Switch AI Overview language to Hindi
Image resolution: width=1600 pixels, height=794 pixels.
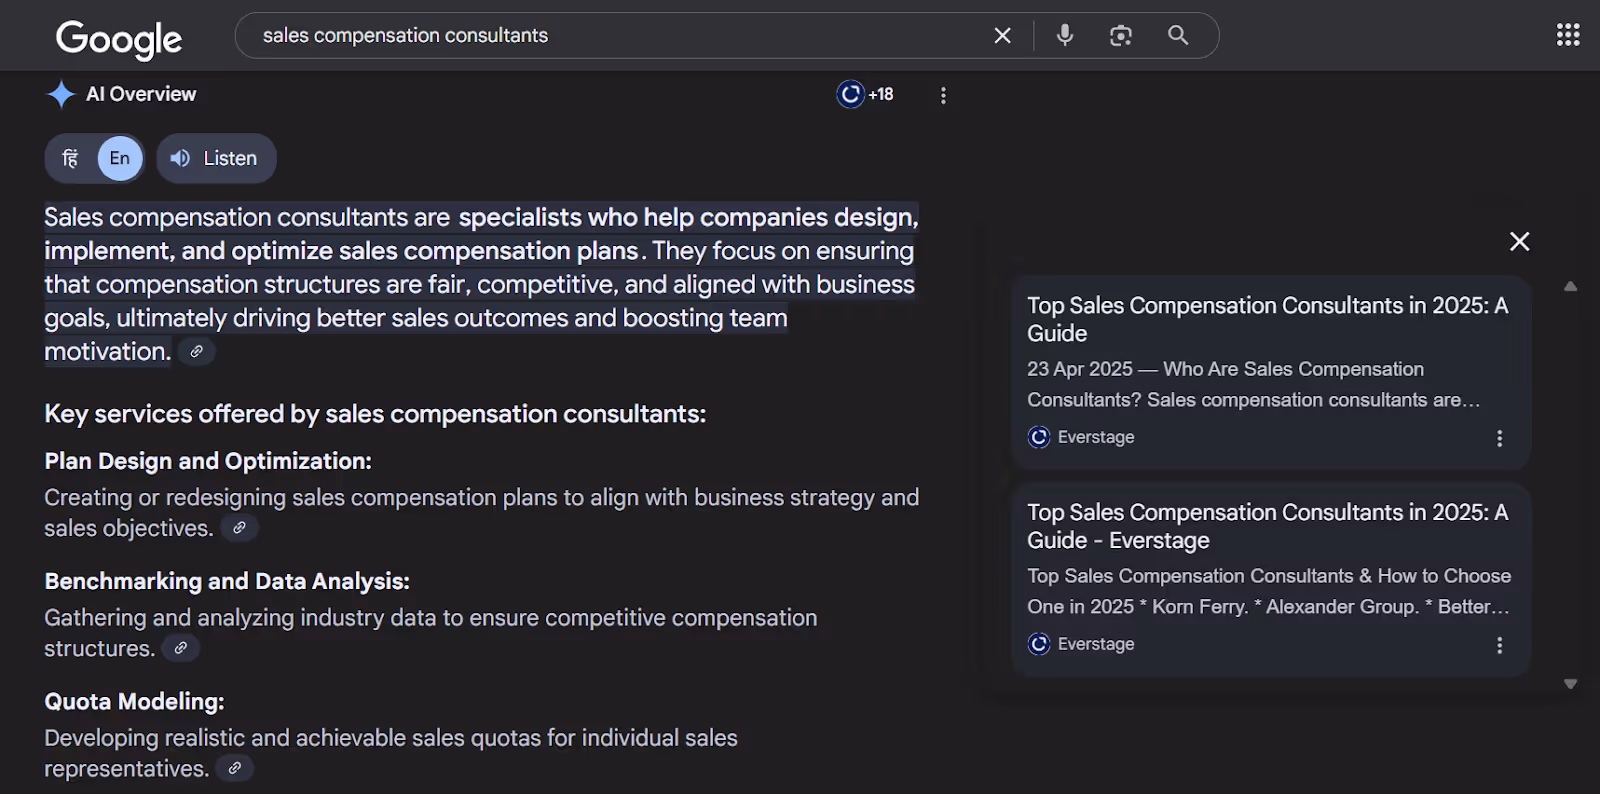(70, 158)
